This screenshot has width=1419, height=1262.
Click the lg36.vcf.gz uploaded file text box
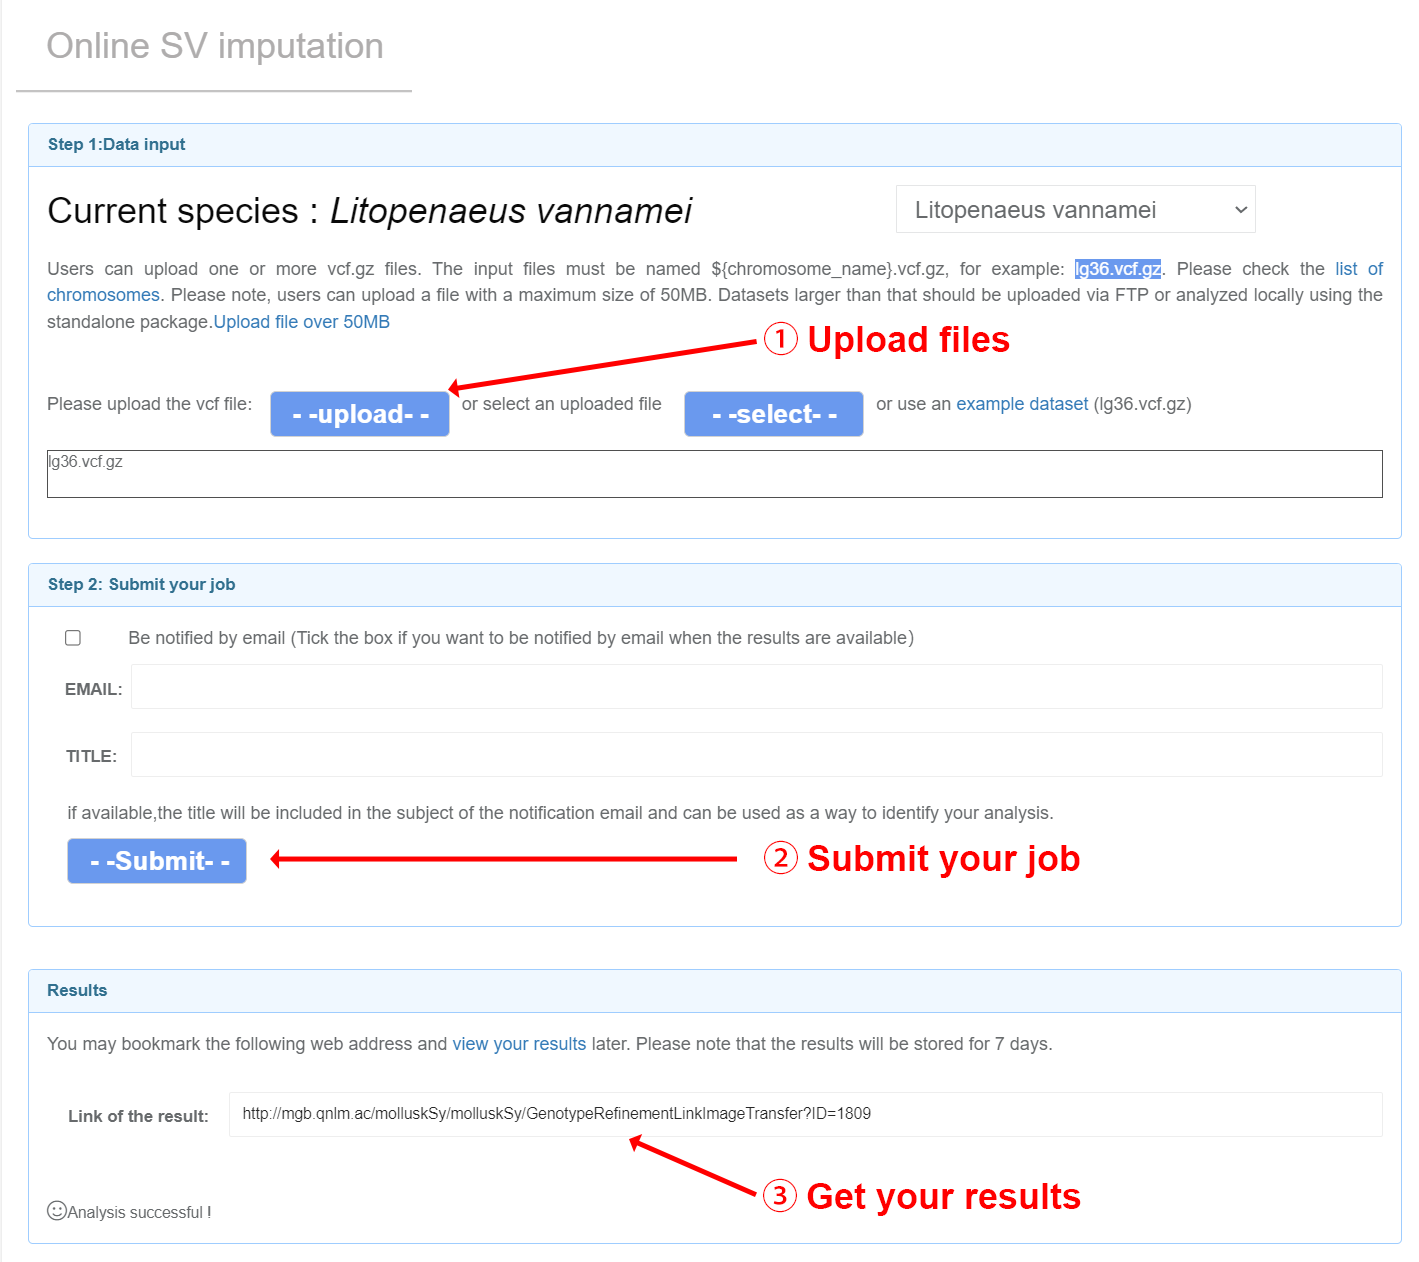pyautogui.click(x=714, y=474)
